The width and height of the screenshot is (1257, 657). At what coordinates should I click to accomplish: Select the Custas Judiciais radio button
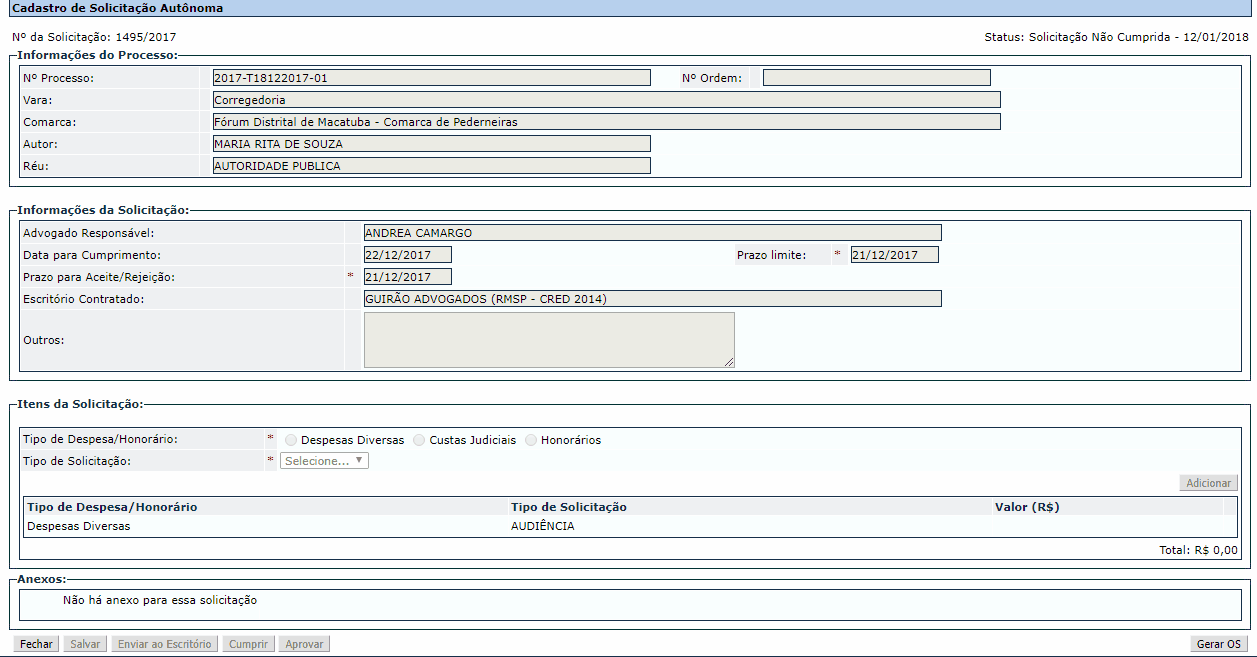(x=419, y=440)
